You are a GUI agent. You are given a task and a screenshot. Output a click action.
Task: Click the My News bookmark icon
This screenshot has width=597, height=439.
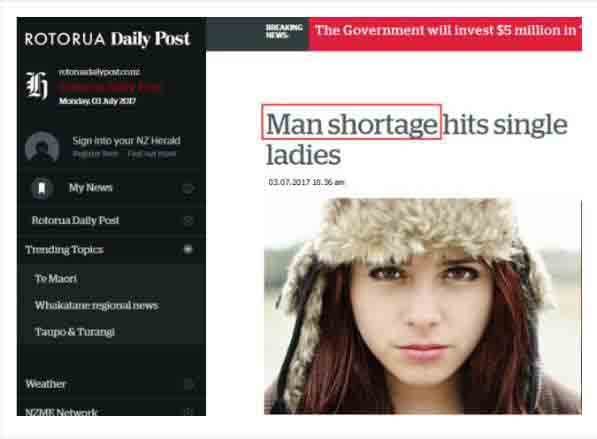click(x=42, y=188)
